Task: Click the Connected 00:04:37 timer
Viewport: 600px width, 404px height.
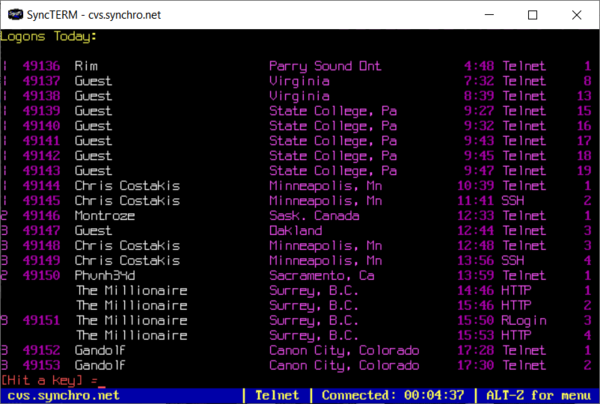Action: [x=393, y=395]
